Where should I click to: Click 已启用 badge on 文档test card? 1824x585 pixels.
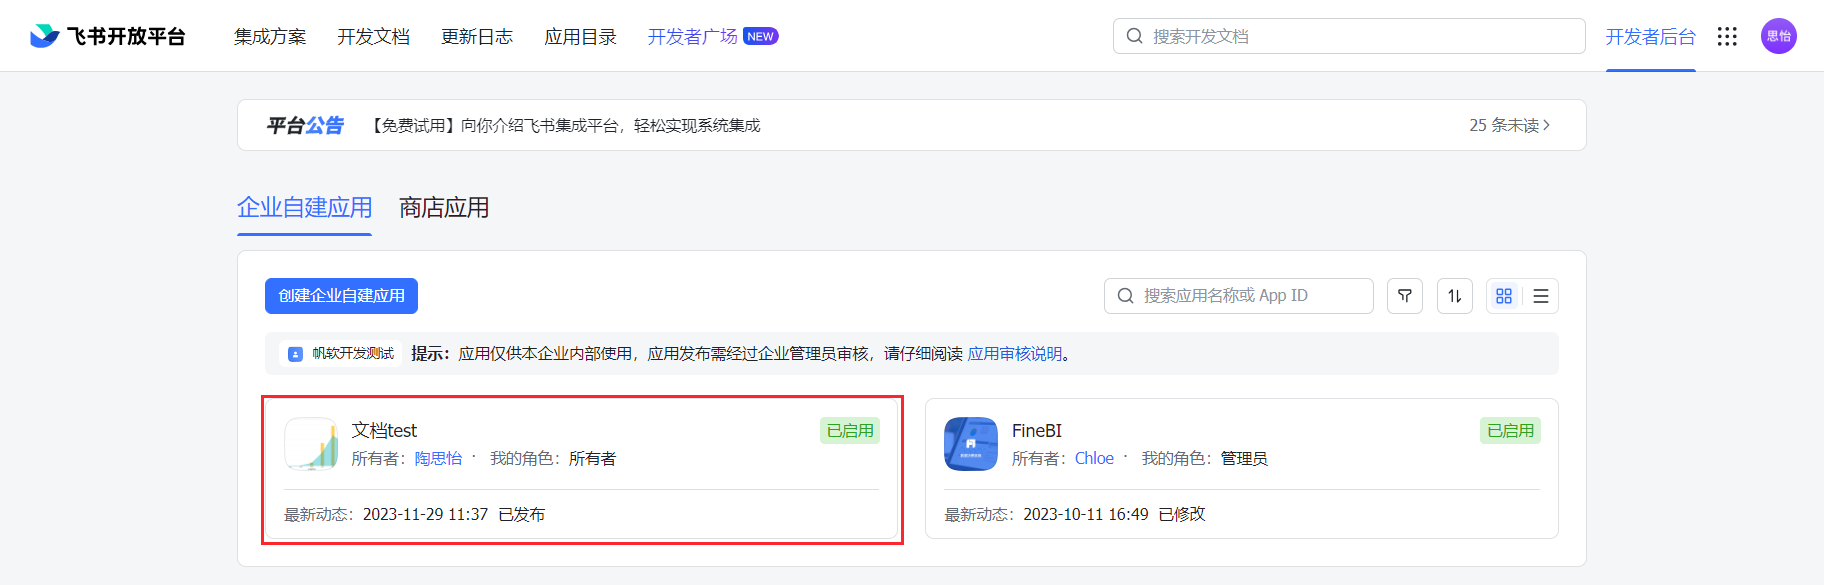pyautogui.click(x=850, y=430)
